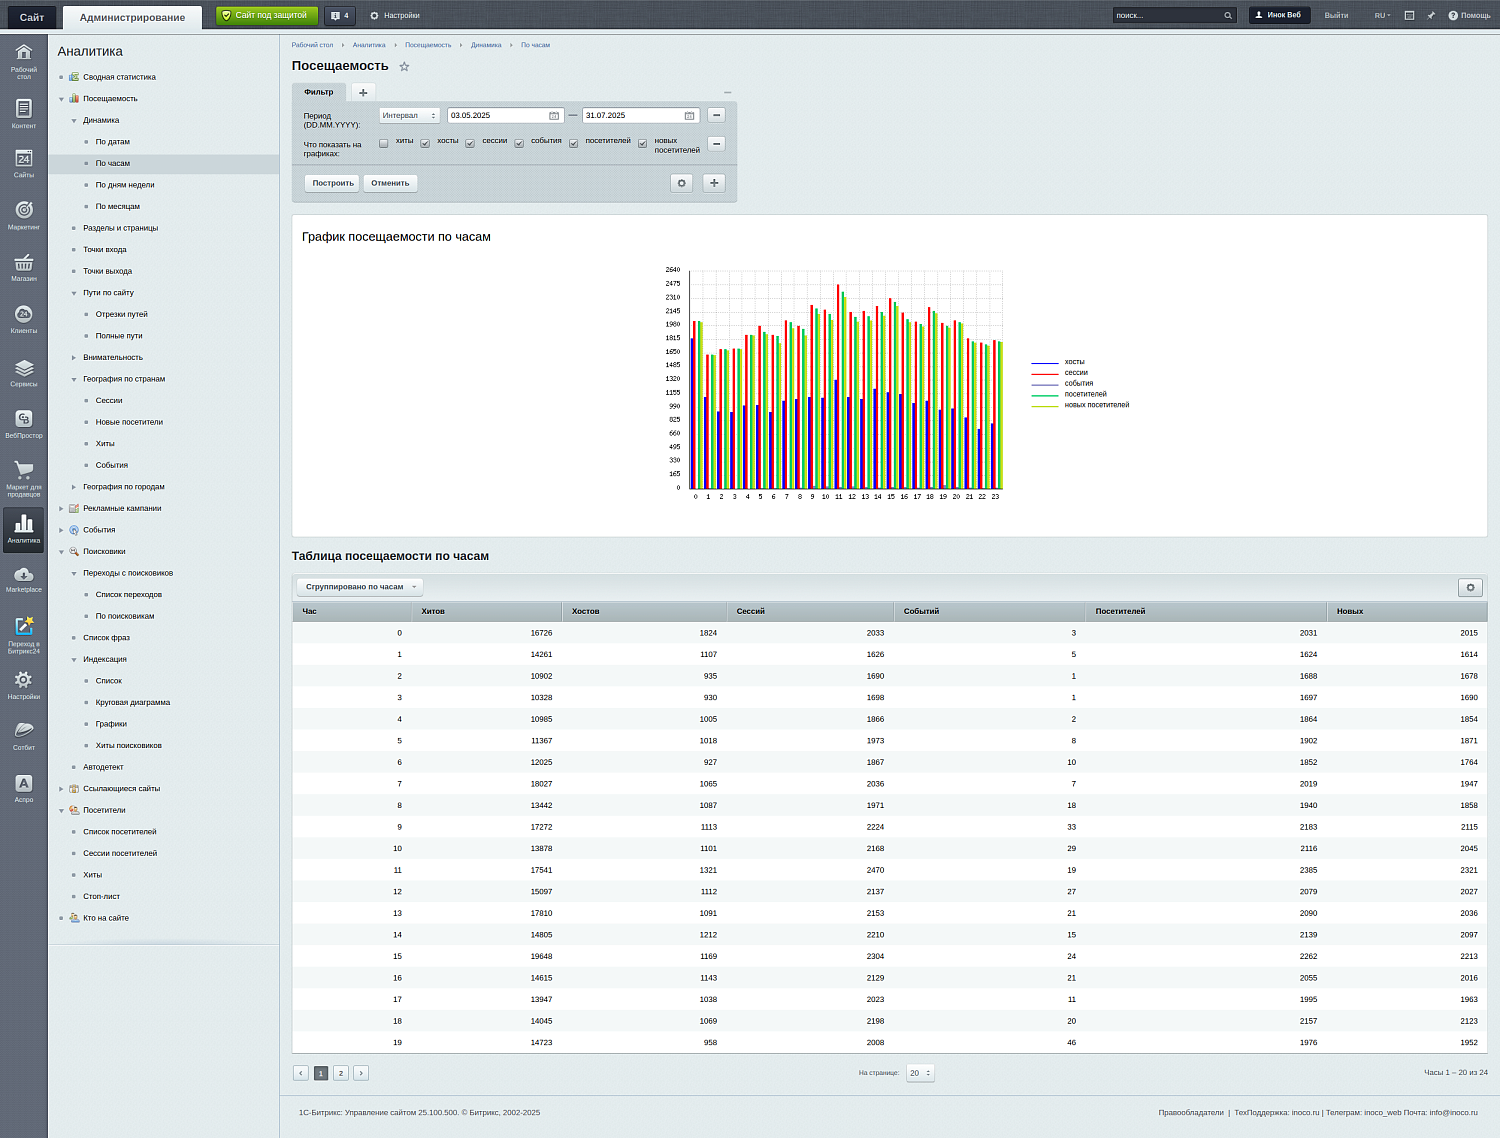Screen dimensions: 1500x1138
Task: Expand the Рекламные кампании tree node
Action: pyautogui.click(x=61, y=509)
